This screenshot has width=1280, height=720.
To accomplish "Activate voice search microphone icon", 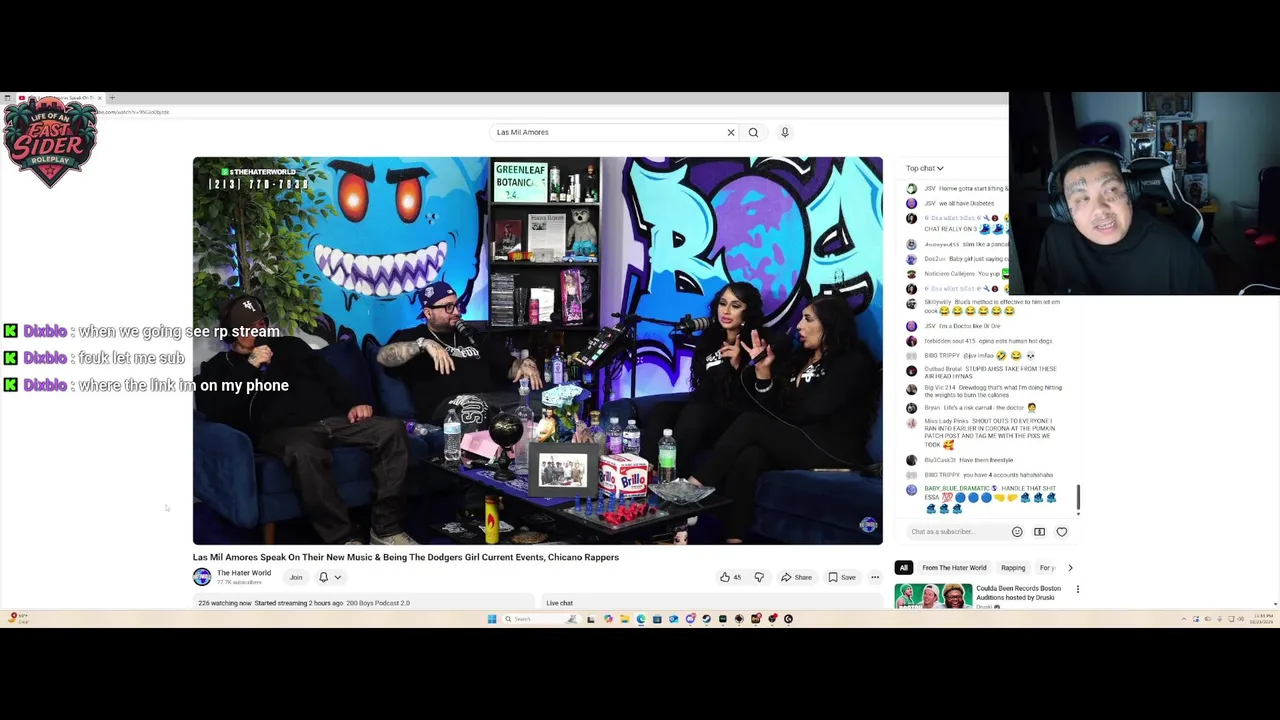I will pos(785,132).
